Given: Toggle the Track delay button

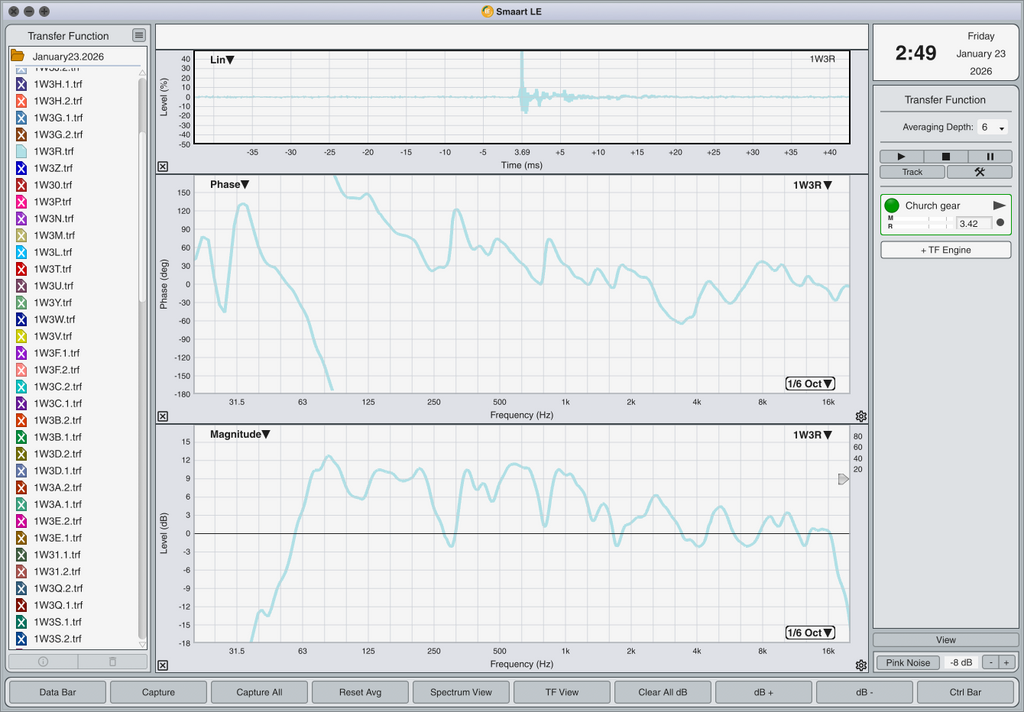Looking at the screenshot, I should tap(912, 172).
